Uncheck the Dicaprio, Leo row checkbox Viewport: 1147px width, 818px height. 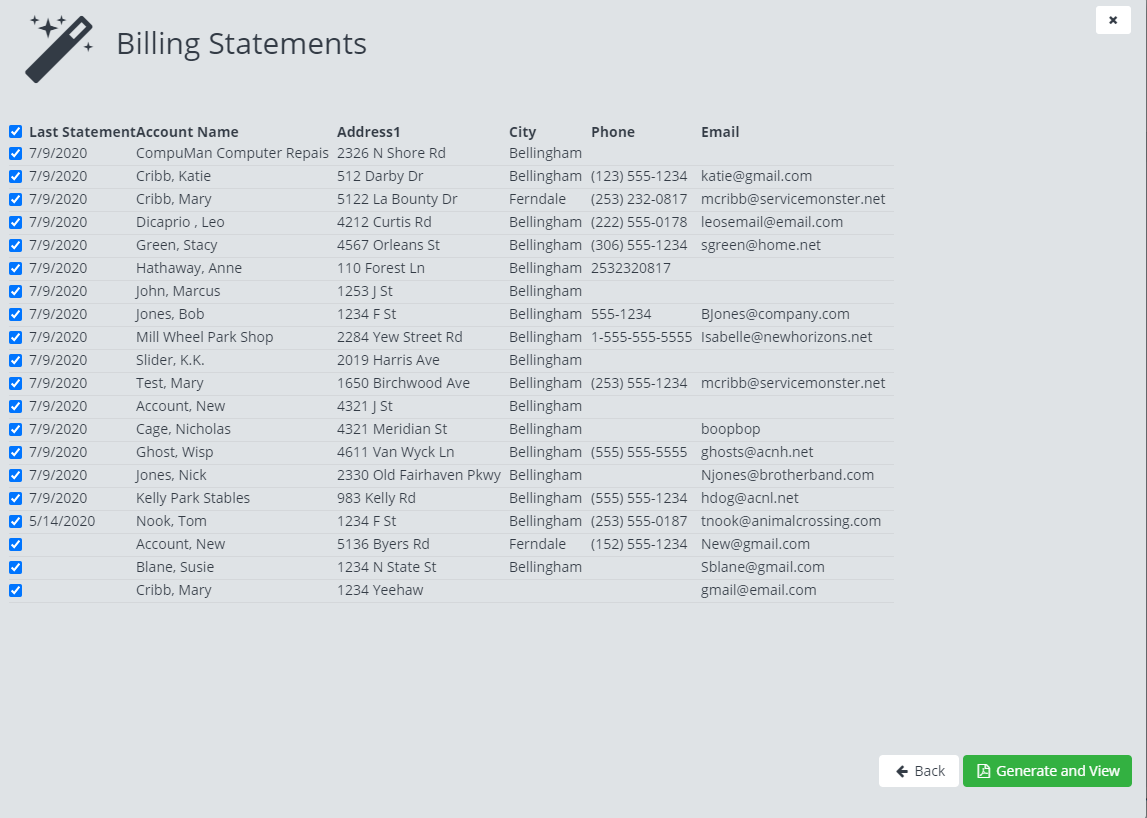15,223
